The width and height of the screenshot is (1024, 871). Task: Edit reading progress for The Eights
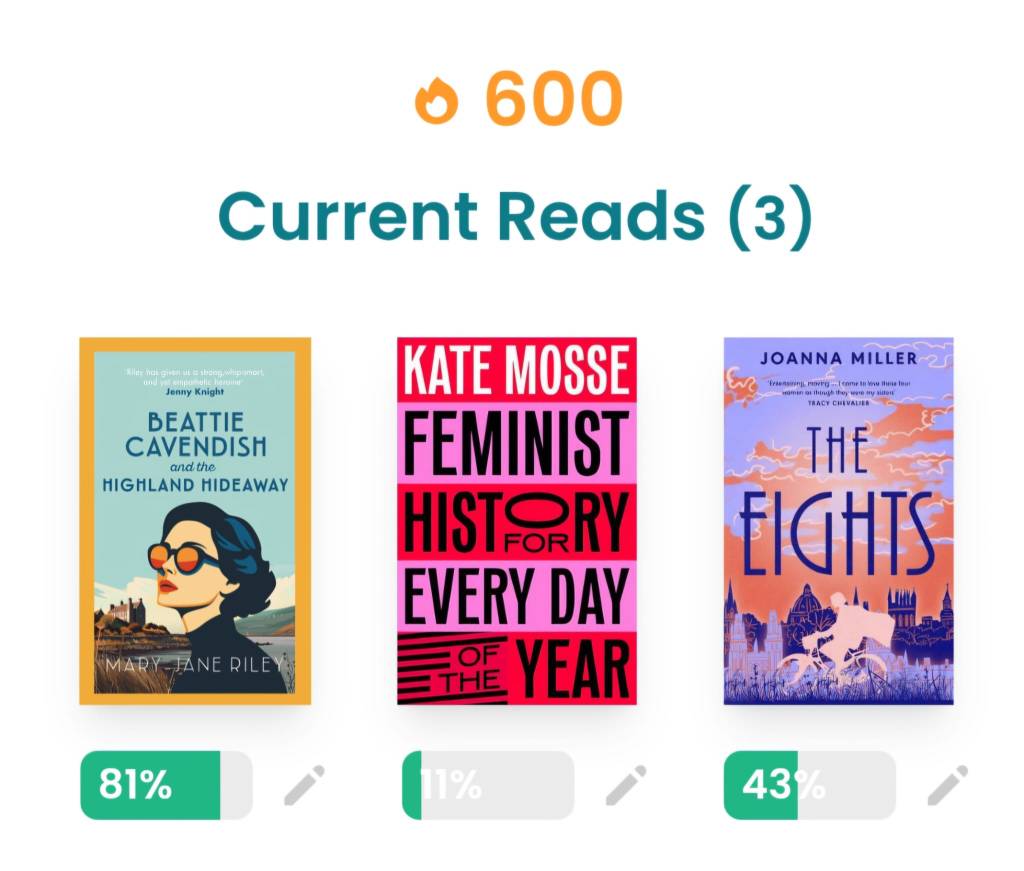(947, 785)
